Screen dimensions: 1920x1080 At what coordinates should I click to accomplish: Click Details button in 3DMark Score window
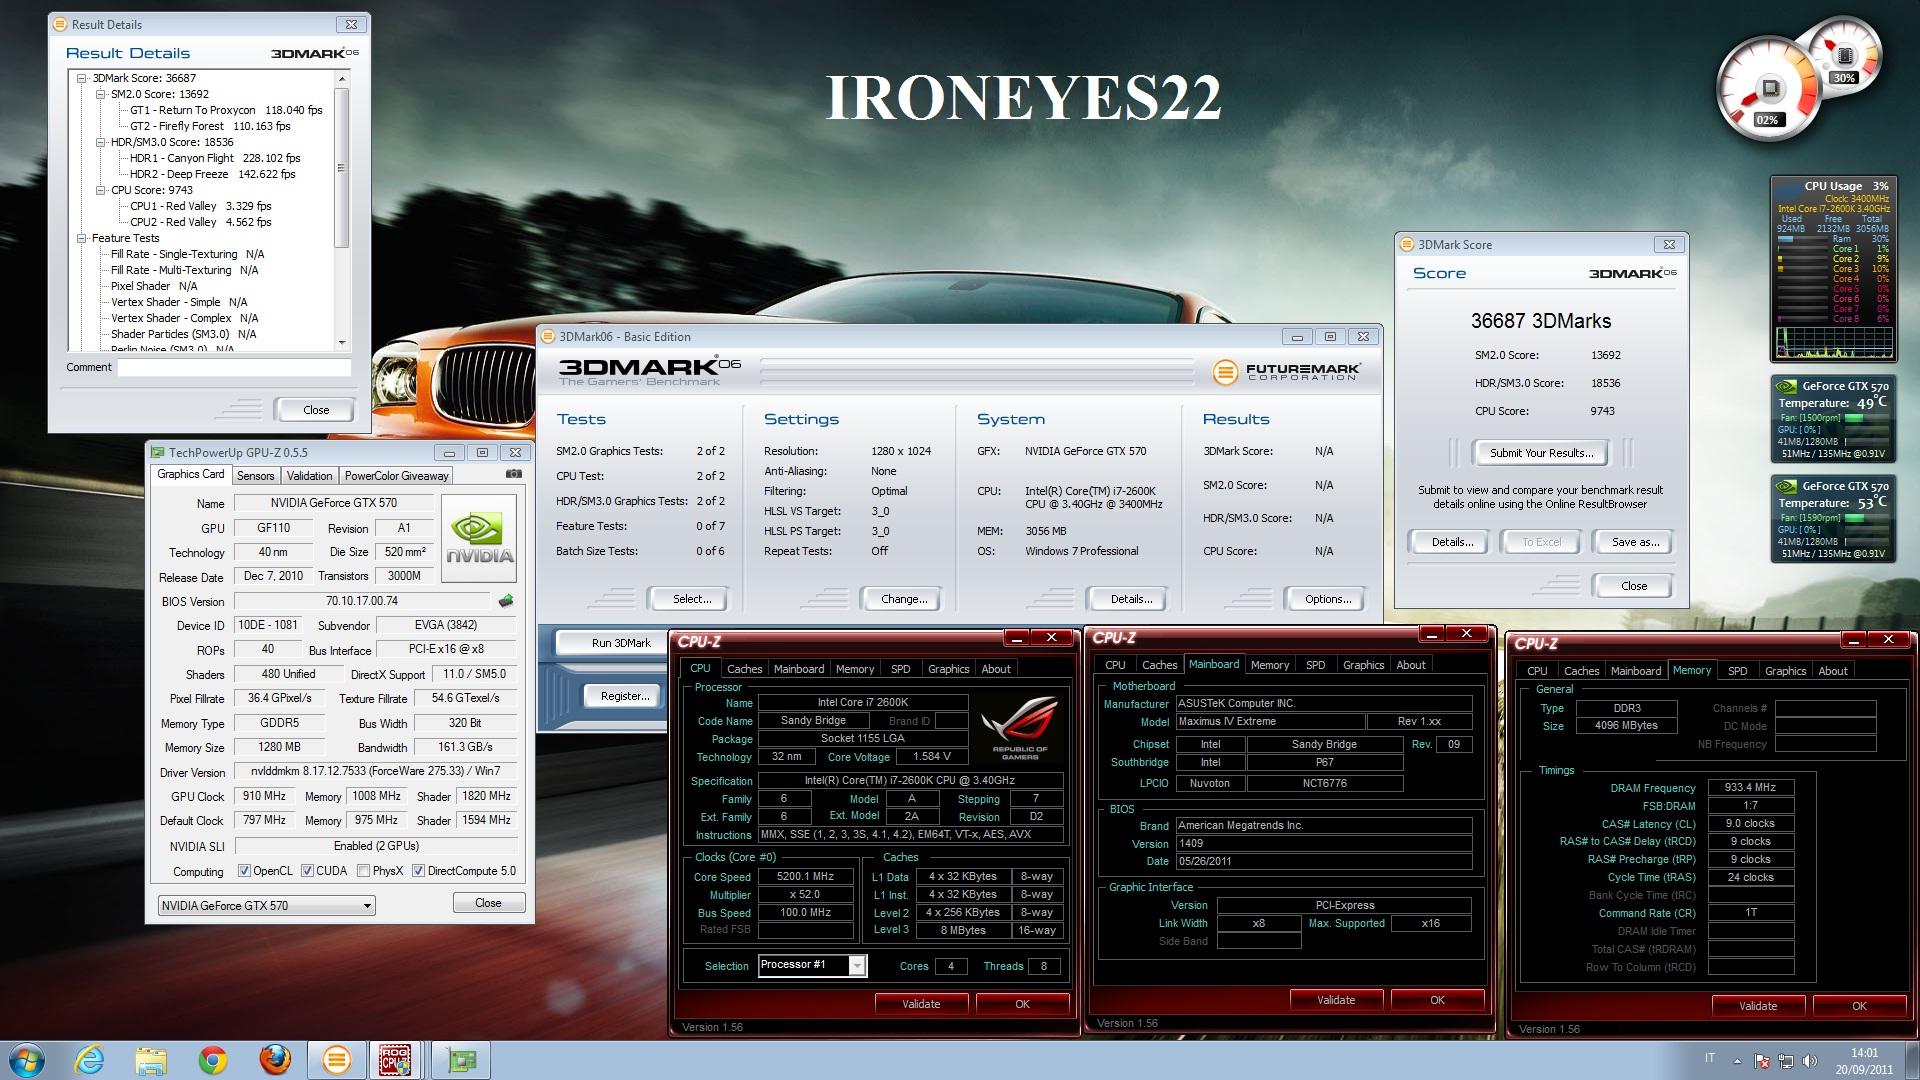click(1451, 542)
